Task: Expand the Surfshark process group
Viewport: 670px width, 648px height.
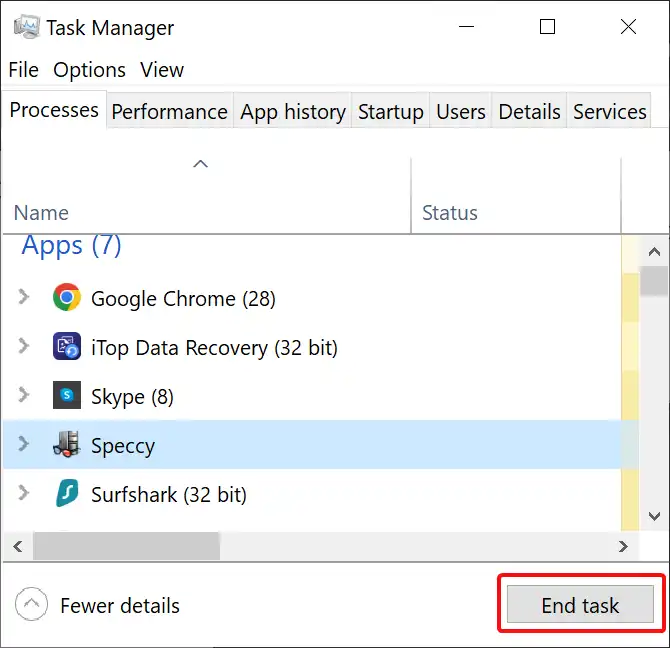Action: point(24,493)
